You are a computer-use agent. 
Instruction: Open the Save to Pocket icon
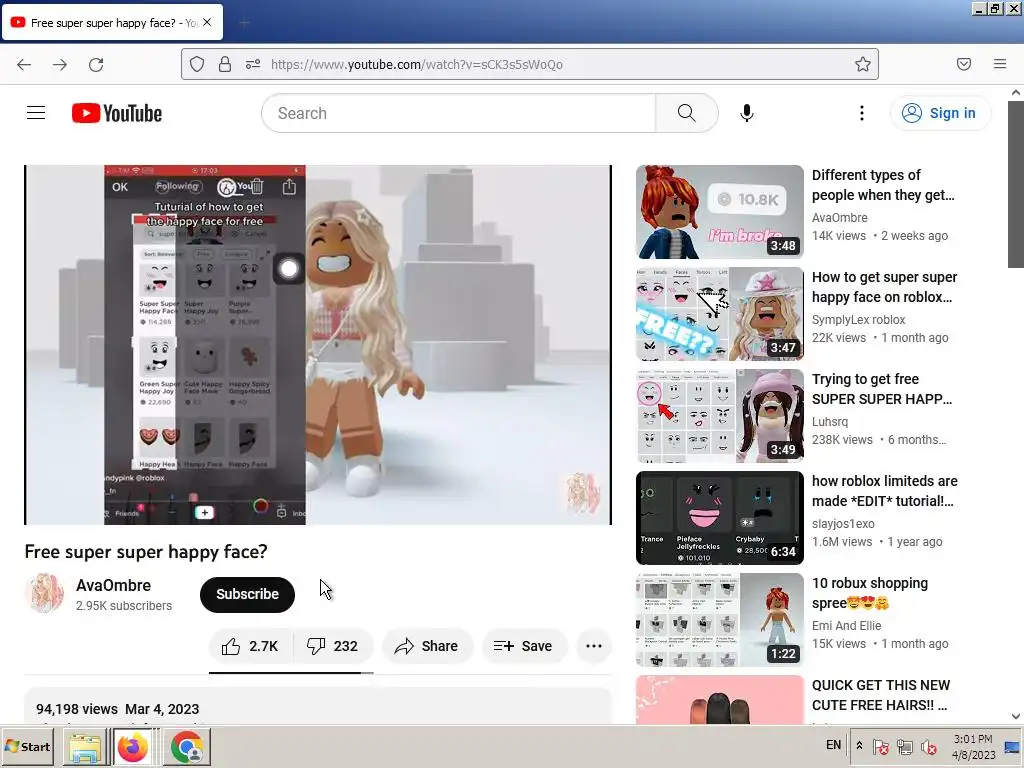(964, 64)
